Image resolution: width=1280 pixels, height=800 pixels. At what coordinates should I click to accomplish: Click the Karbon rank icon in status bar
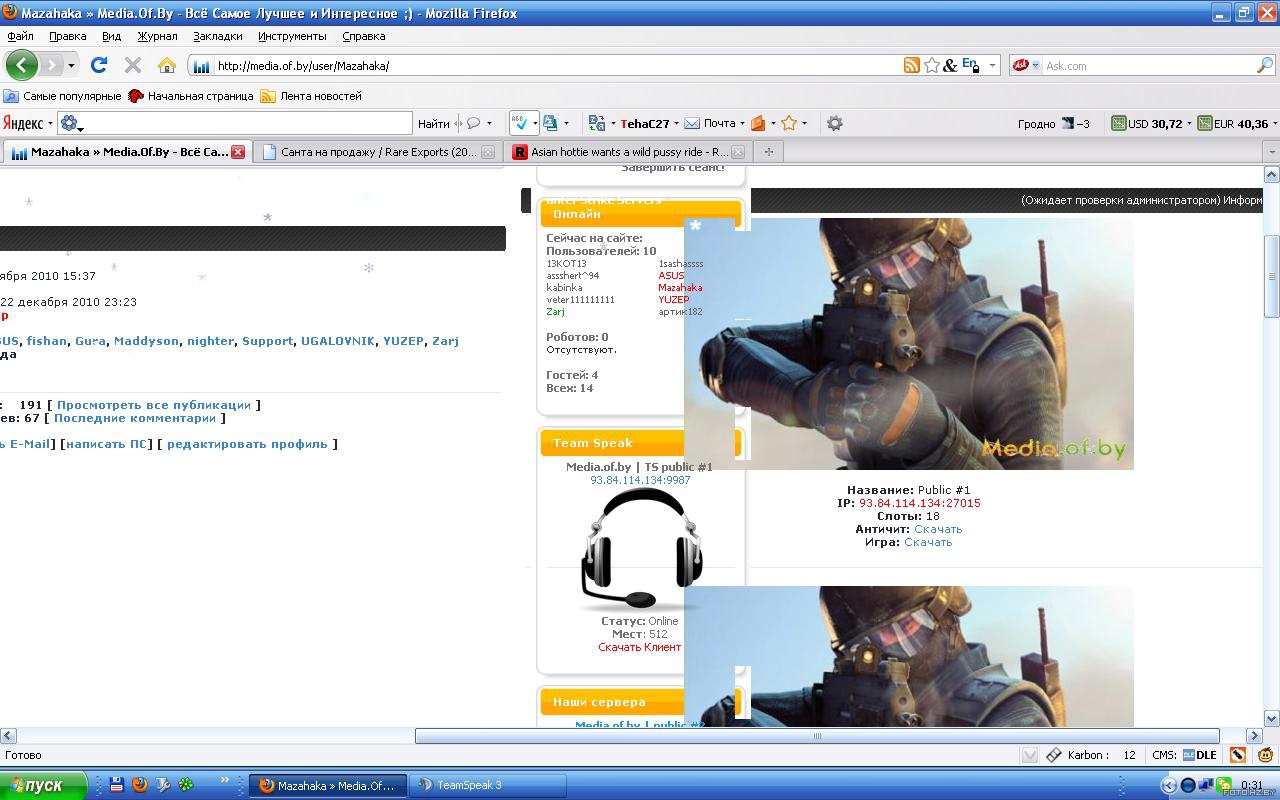click(x=1054, y=755)
